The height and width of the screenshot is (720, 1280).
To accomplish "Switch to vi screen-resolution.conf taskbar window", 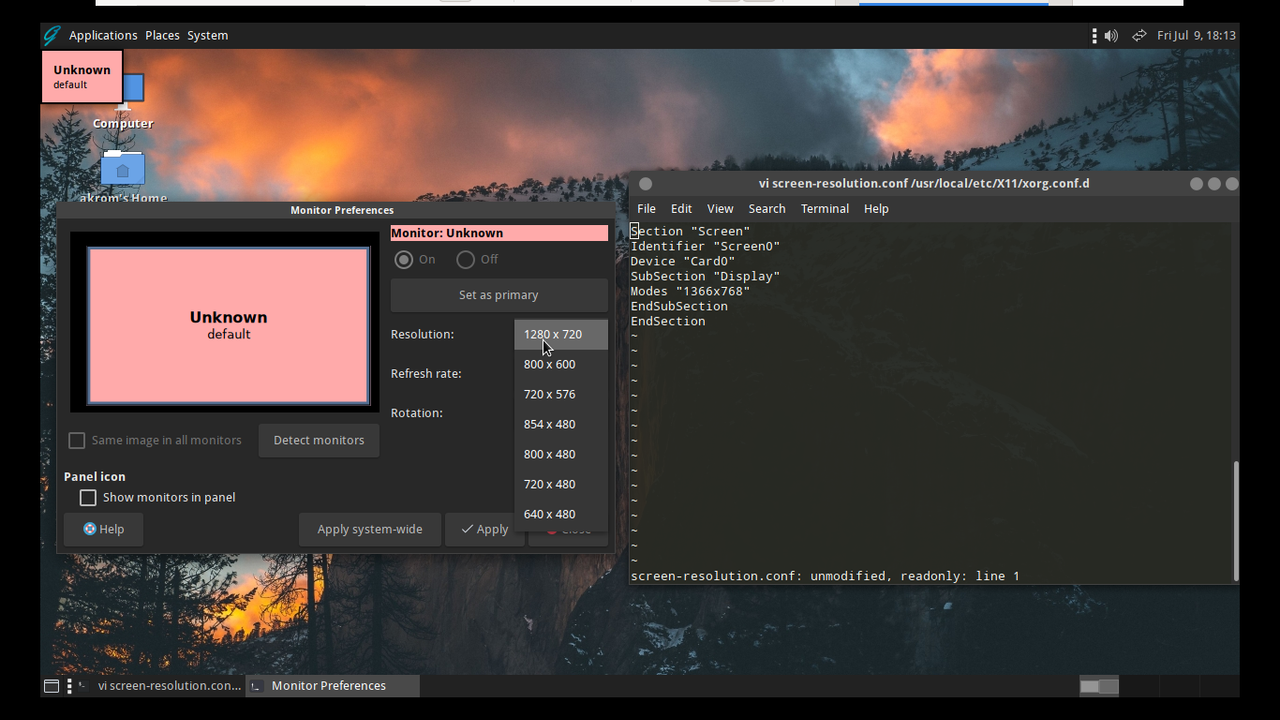I will point(161,686).
